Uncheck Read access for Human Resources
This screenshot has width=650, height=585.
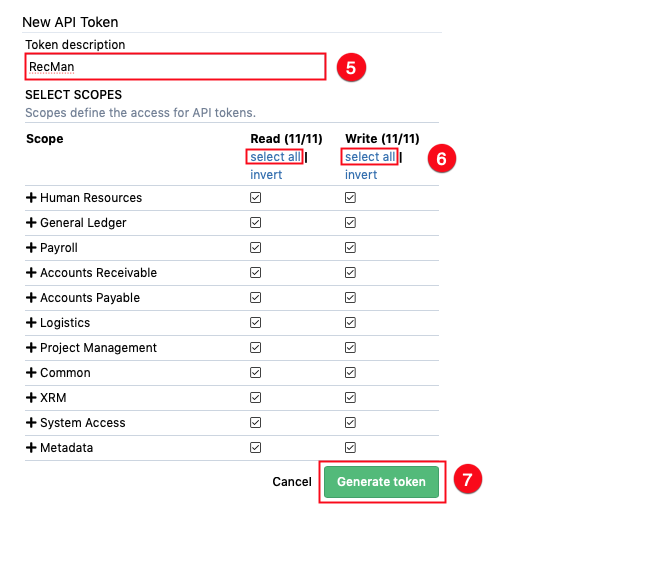[255, 198]
